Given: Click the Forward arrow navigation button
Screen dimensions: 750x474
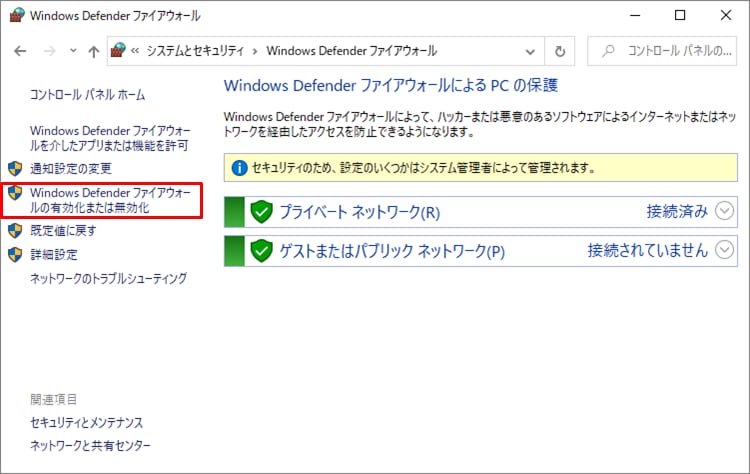Looking at the screenshot, I should [49, 51].
